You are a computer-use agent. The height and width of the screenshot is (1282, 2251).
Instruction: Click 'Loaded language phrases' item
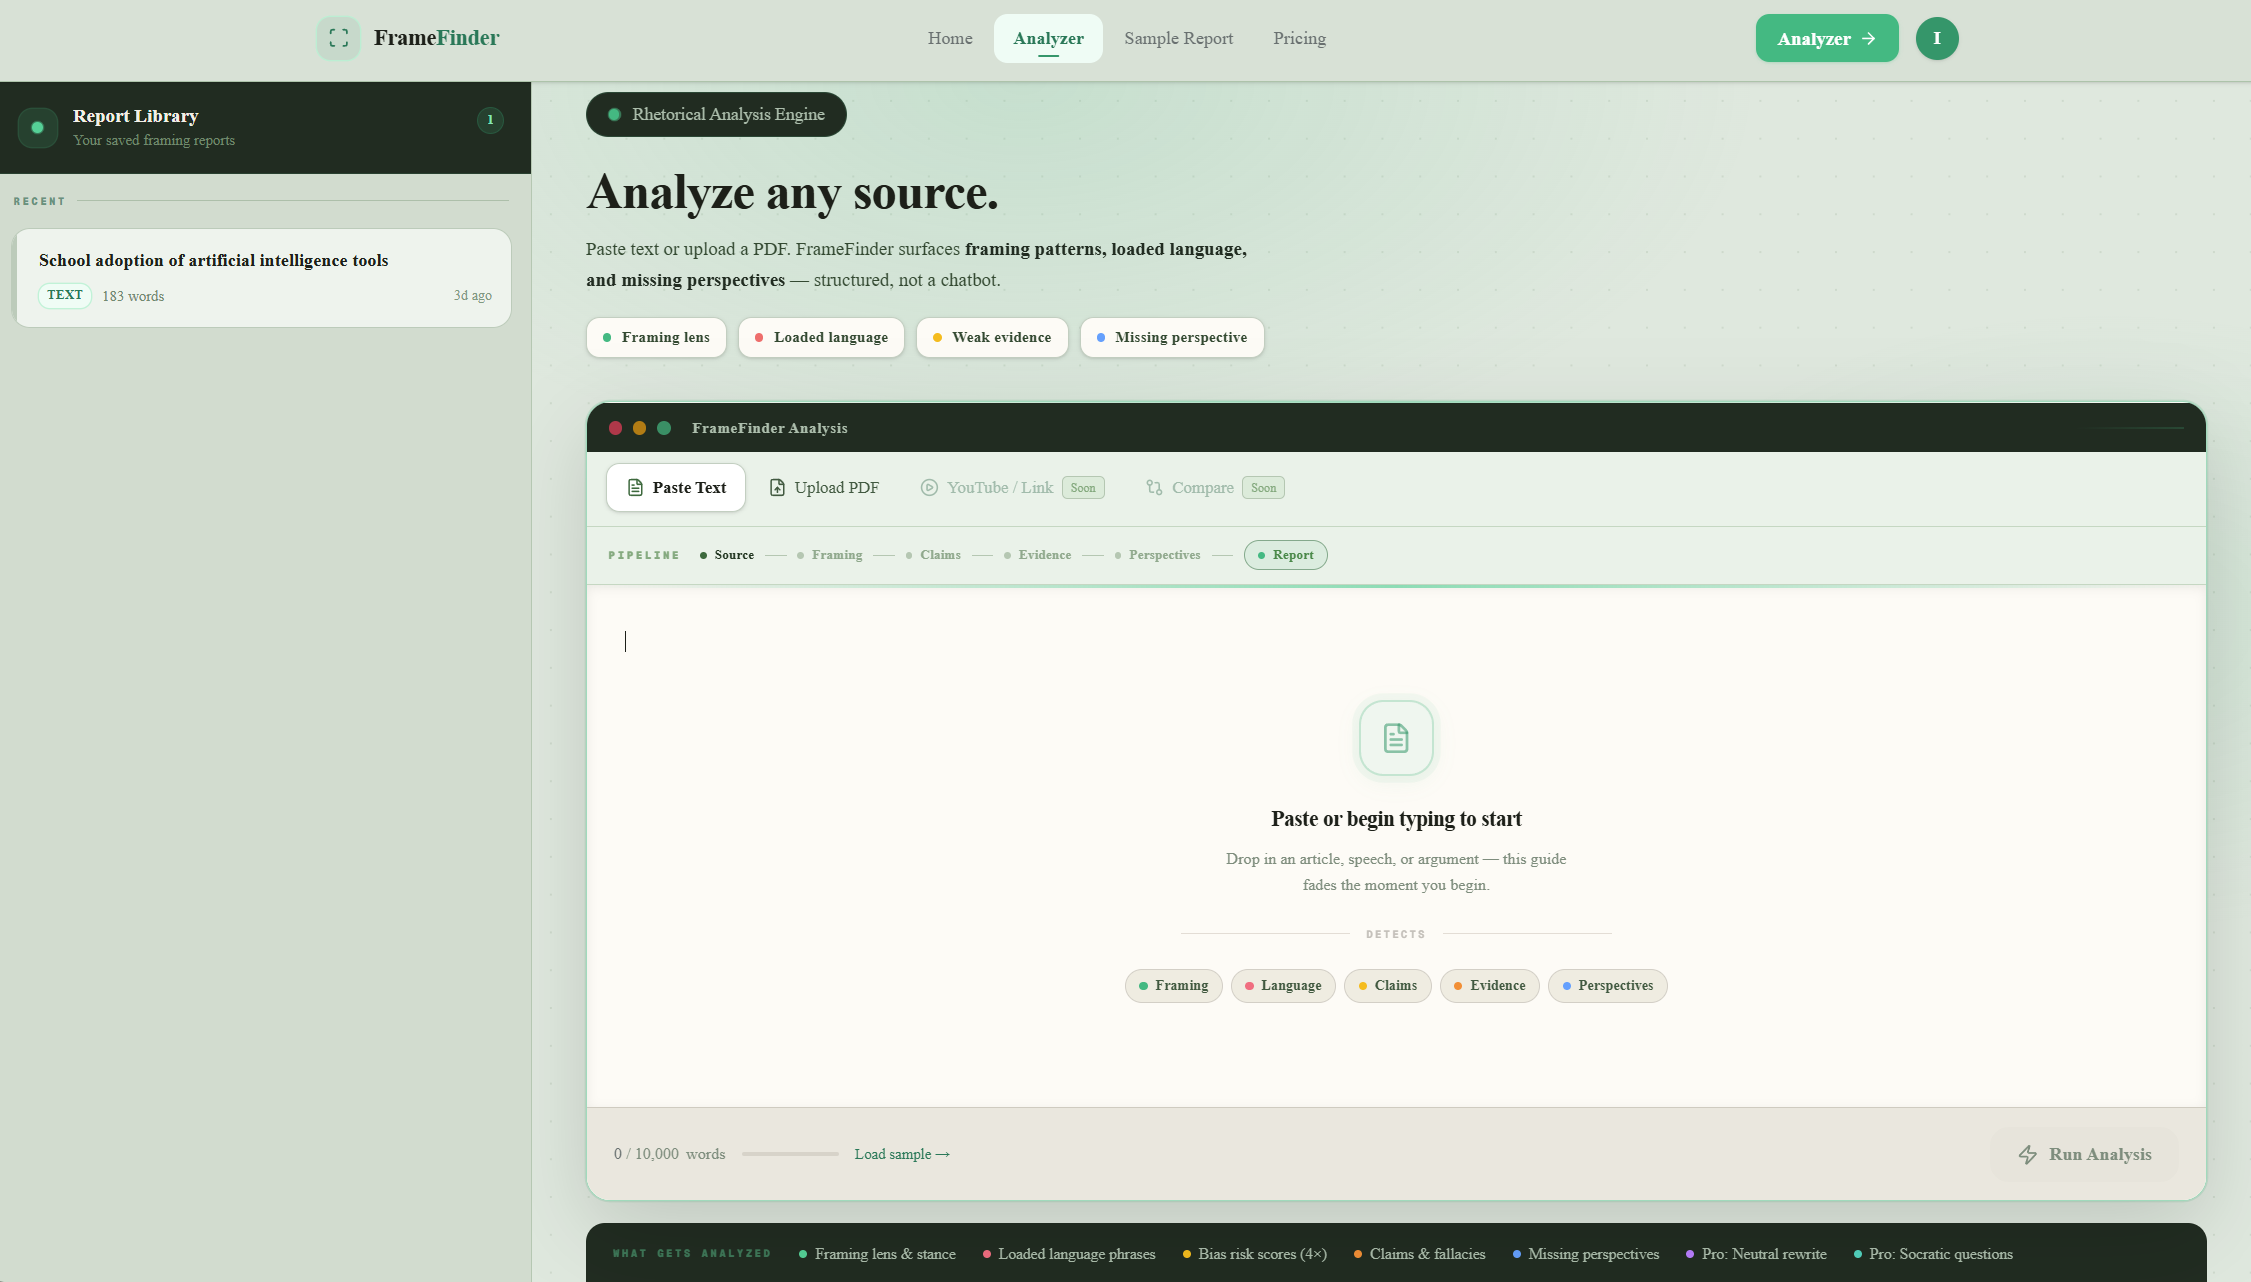tap(1069, 1254)
